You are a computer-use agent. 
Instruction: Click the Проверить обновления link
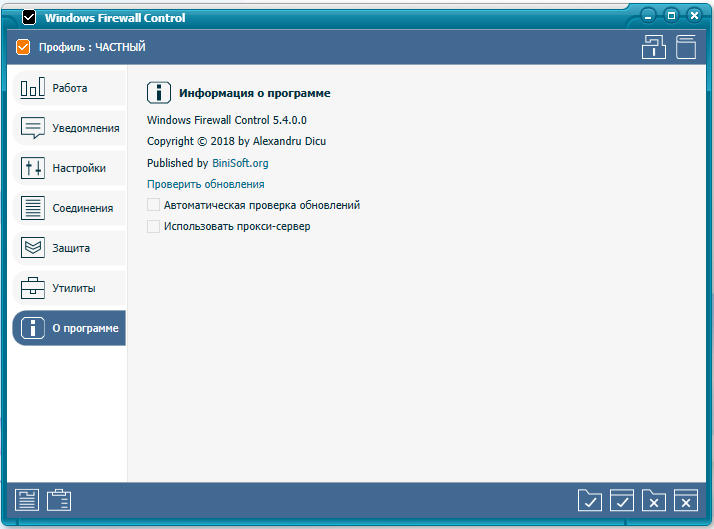(205, 184)
